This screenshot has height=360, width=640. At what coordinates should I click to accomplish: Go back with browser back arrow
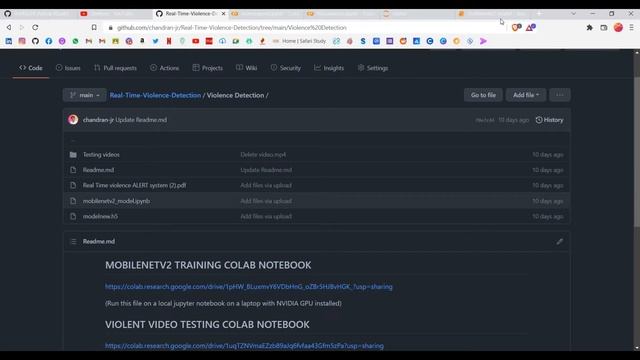point(9,27)
